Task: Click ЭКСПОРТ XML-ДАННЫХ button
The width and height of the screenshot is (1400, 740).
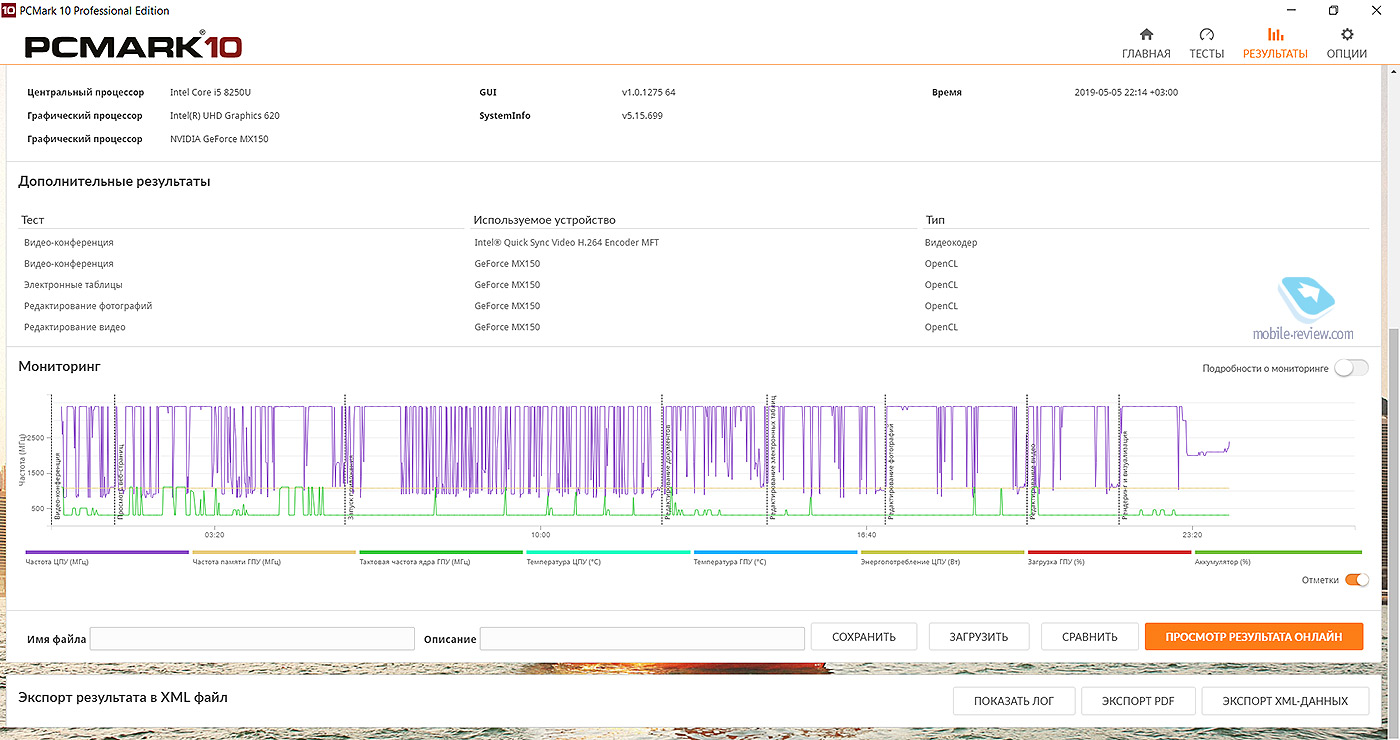Action: coord(1285,701)
